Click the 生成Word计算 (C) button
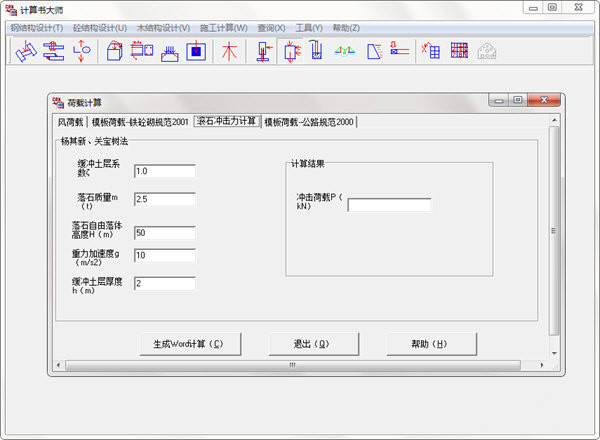Screen dimensions: 600x440 (x=190, y=344)
